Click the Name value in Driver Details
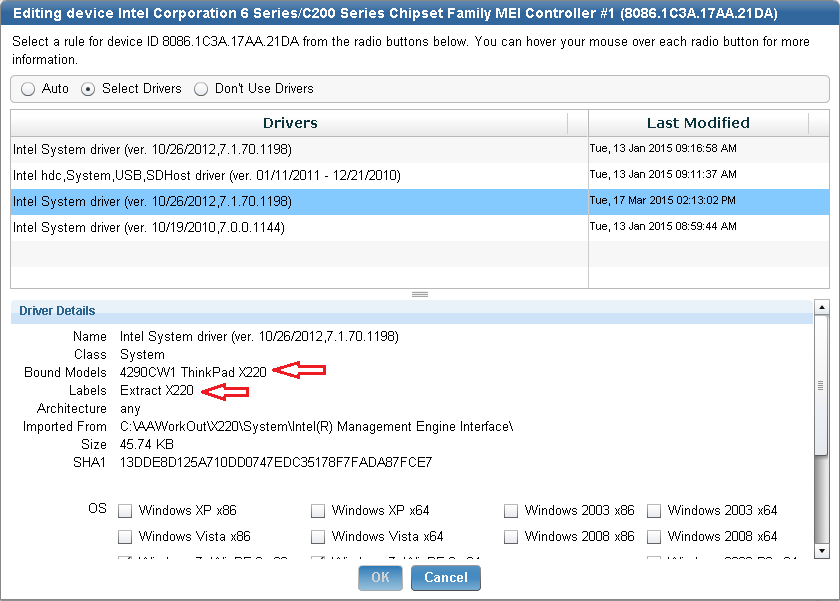The image size is (840, 601). pyautogui.click(x=259, y=337)
